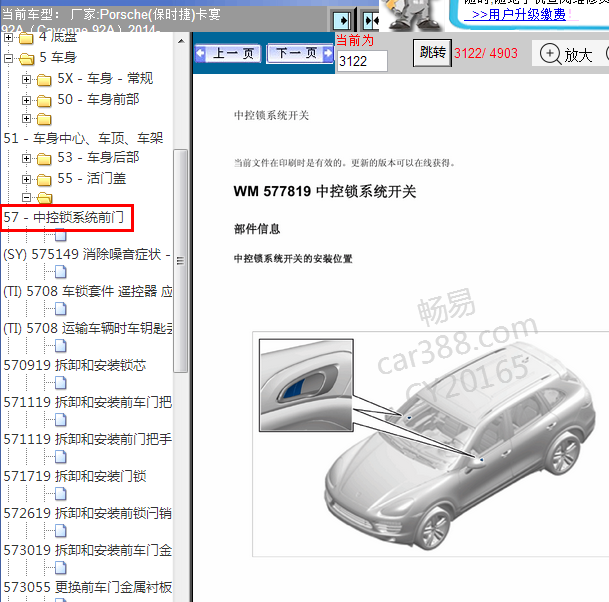Click the heading 'WM 577819 中控锁系统开关'
This screenshot has width=609, height=602.
tap(325, 191)
